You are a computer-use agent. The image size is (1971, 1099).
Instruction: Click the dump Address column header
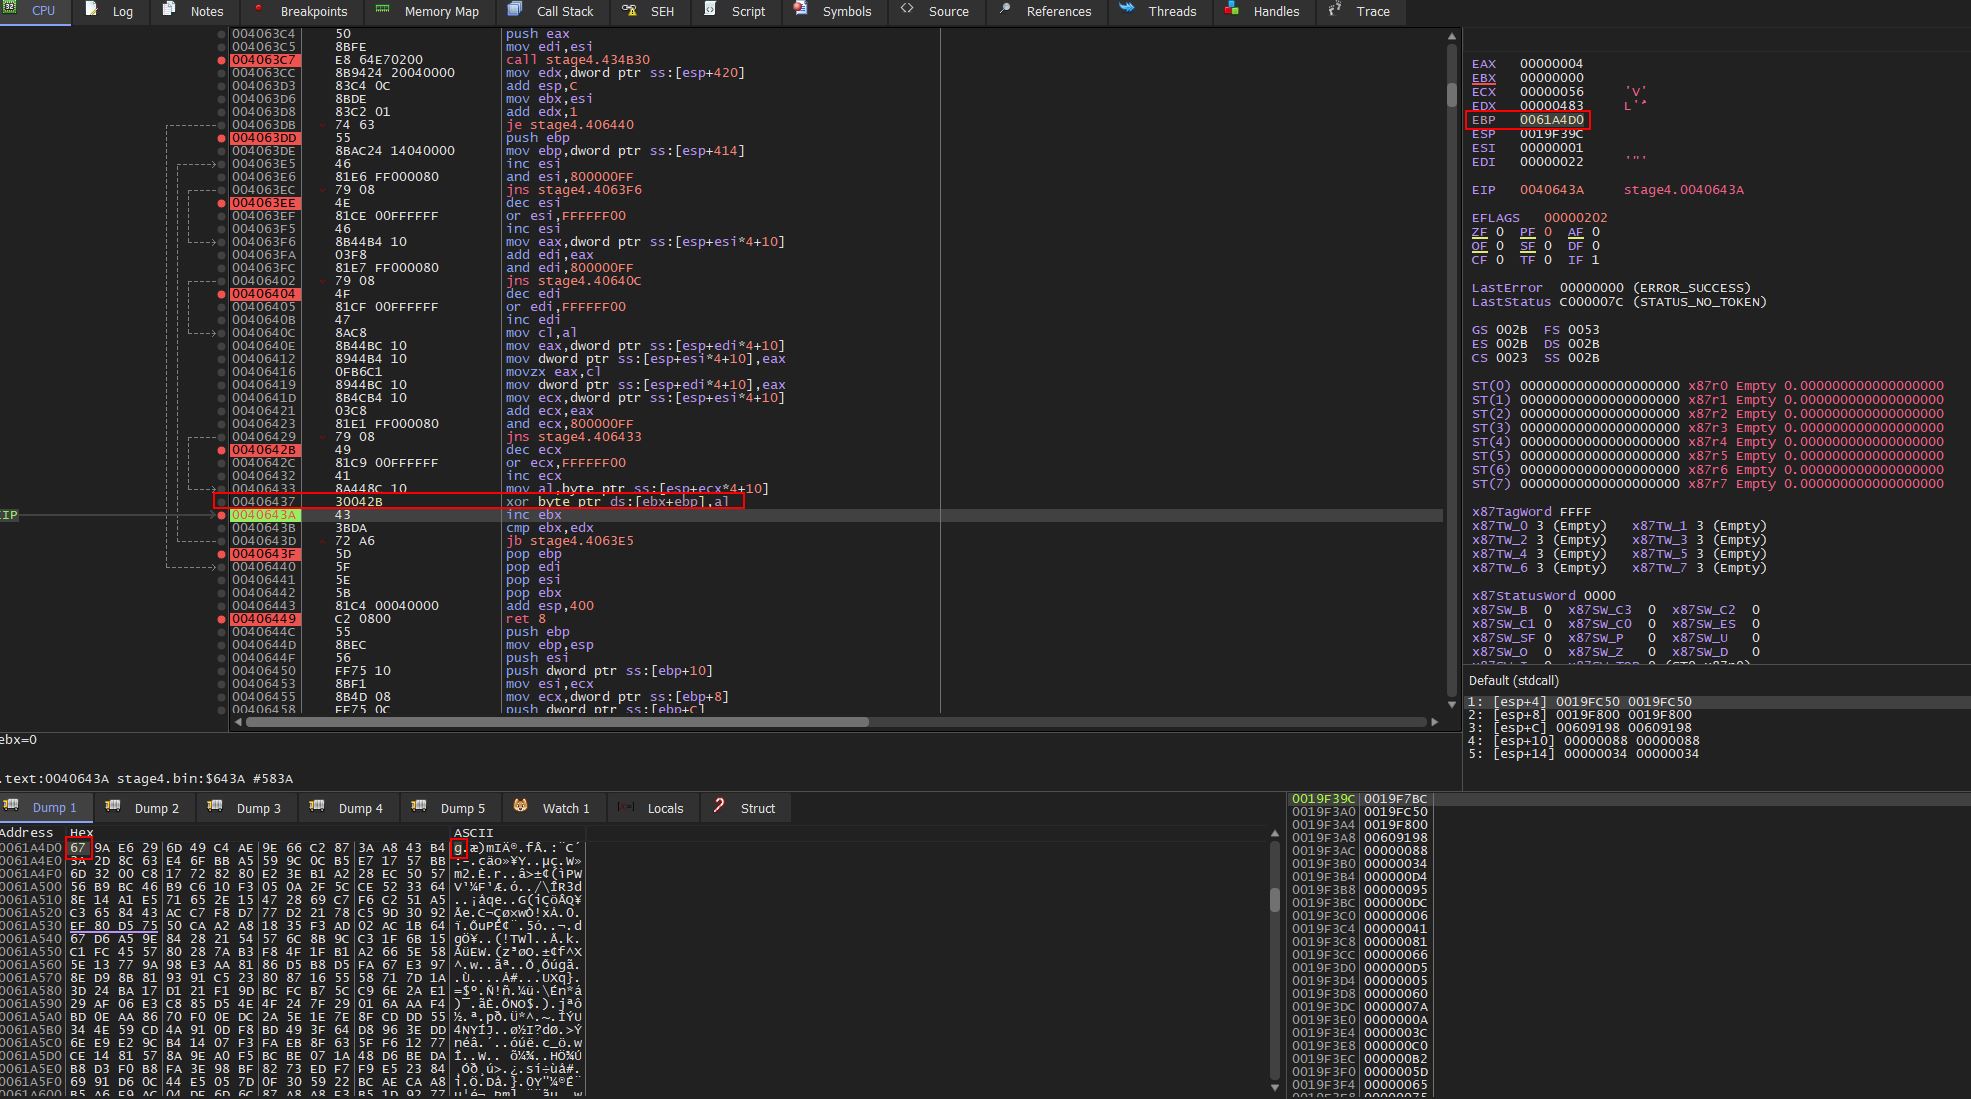coord(27,833)
